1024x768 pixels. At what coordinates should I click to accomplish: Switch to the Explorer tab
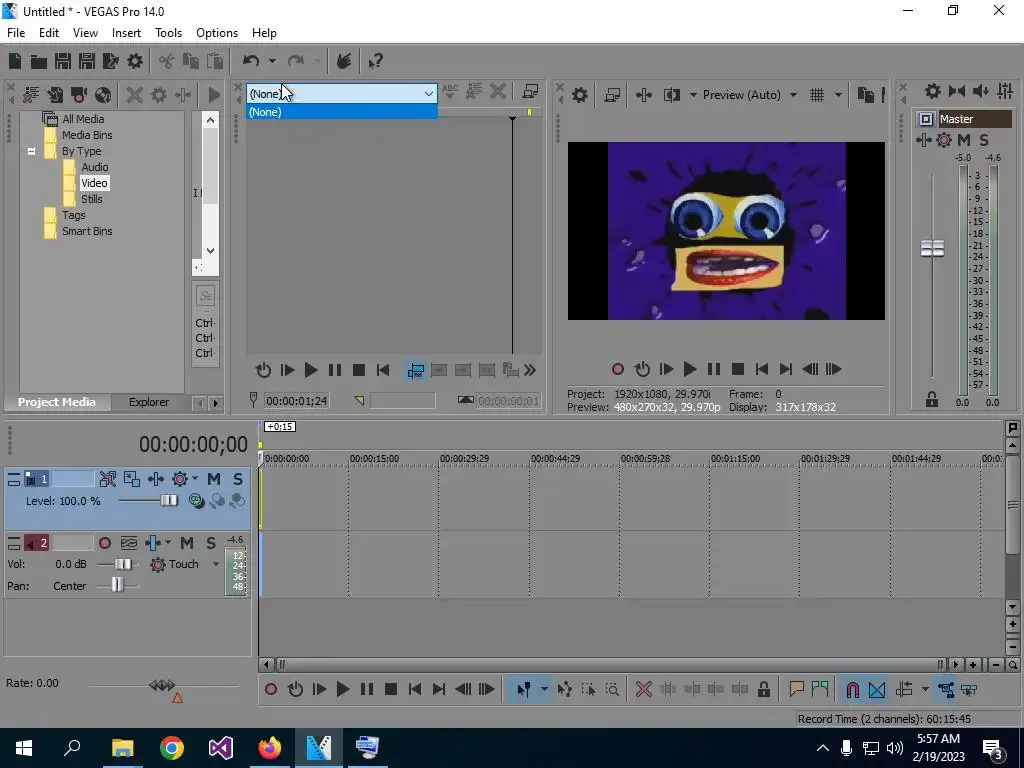pyautogui.click(x=149, y=402)
